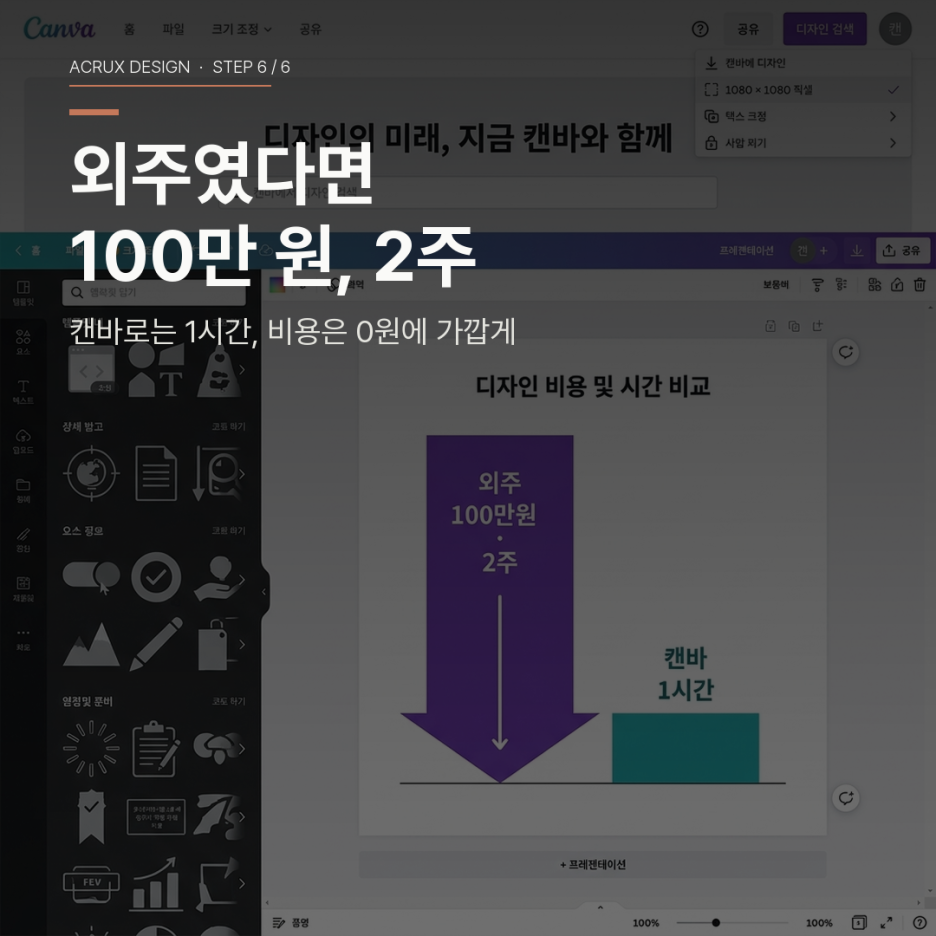
Task: Select the draw pencil sidebar icon
Action: pos(23,540)
